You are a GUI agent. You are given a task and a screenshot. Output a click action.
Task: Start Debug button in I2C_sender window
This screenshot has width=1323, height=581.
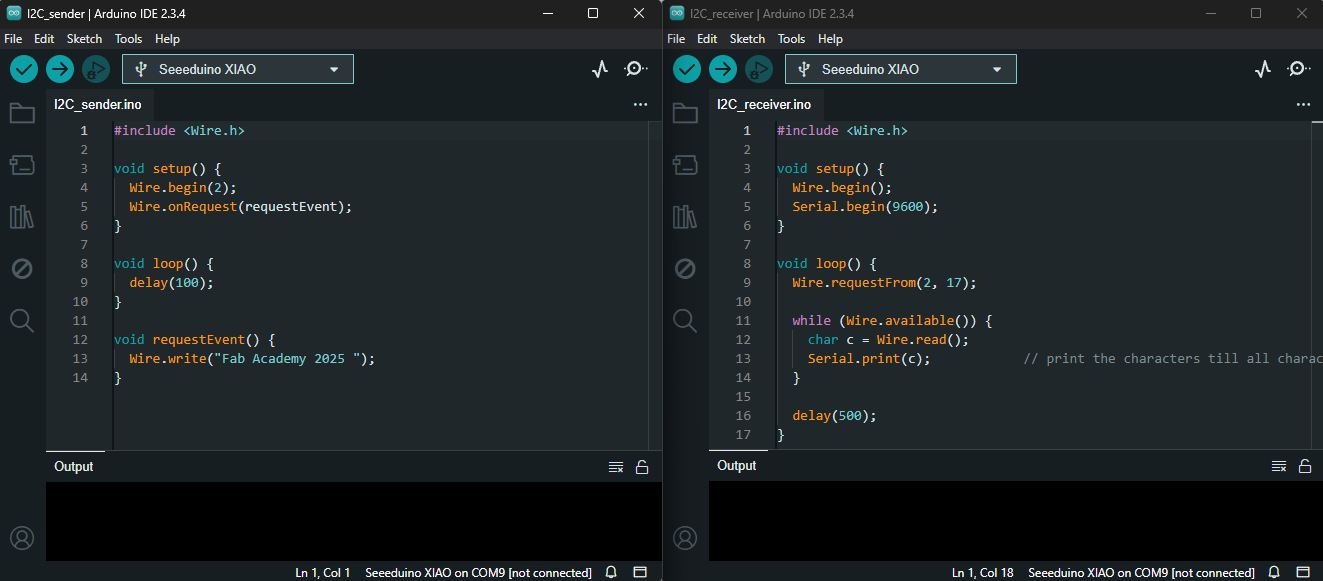pos(96,69)
